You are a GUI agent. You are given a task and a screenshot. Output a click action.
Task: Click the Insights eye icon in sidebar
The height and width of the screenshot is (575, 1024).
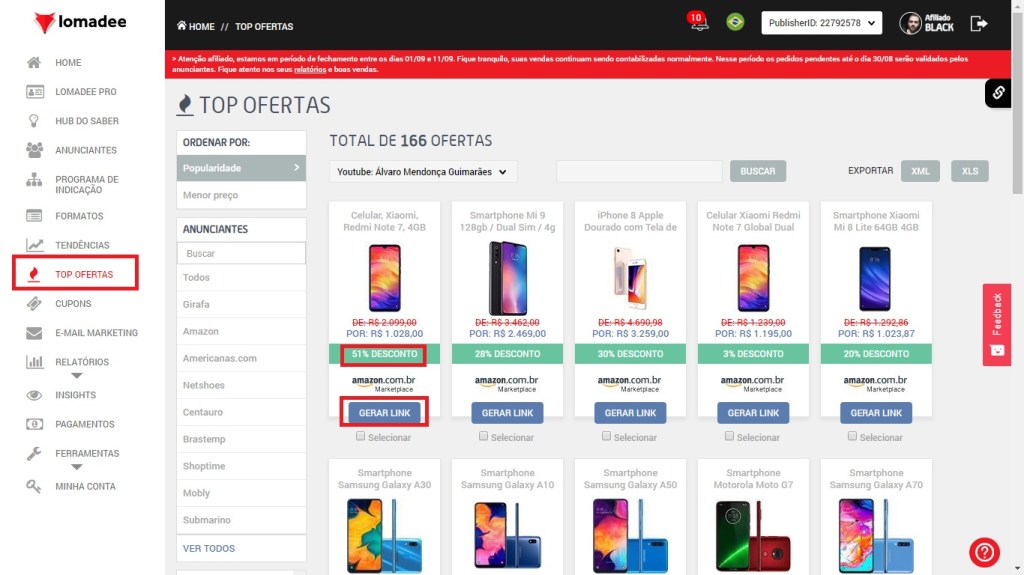tap(34, 395)
